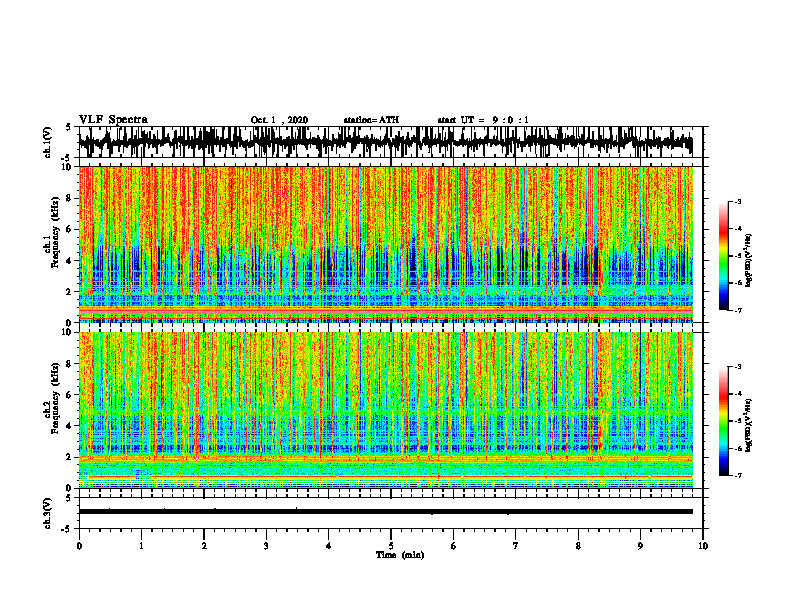
Task: Click the "6" kHz tick on ch.2 frequency axis
Action: 70,395
